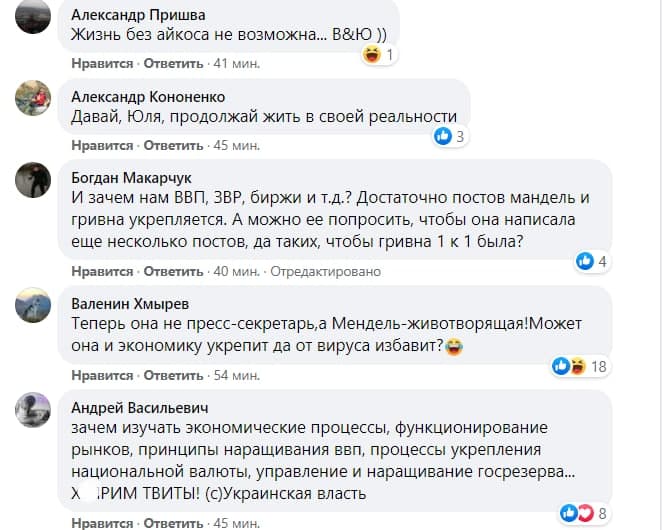
Task: Click Александр Кононенко's avatar picture
Action: click(34, 98)
